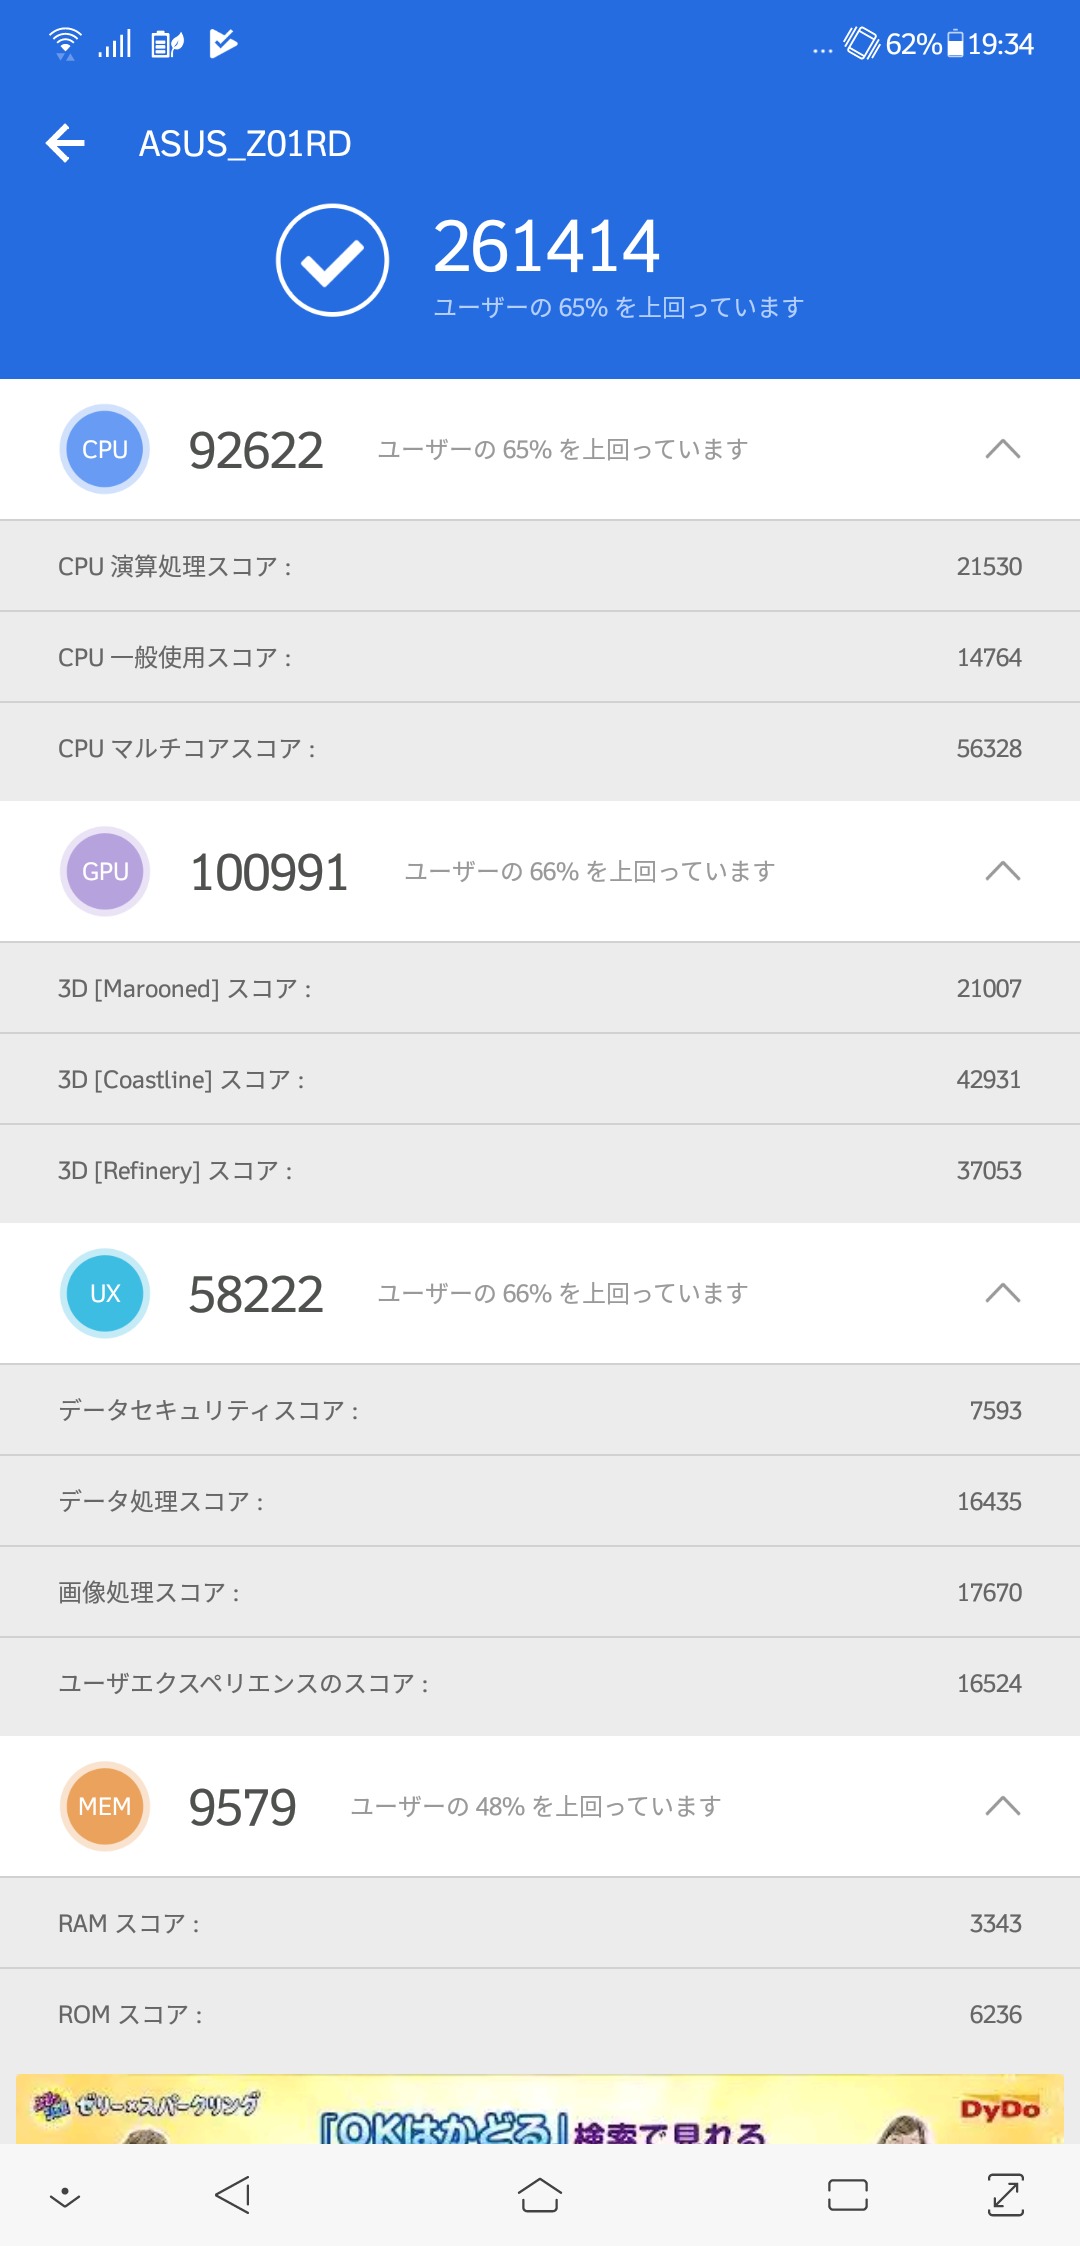The image size is (1080, 2246).
Task: Tap the orange MEM category icon
Action: (105, 1807)
